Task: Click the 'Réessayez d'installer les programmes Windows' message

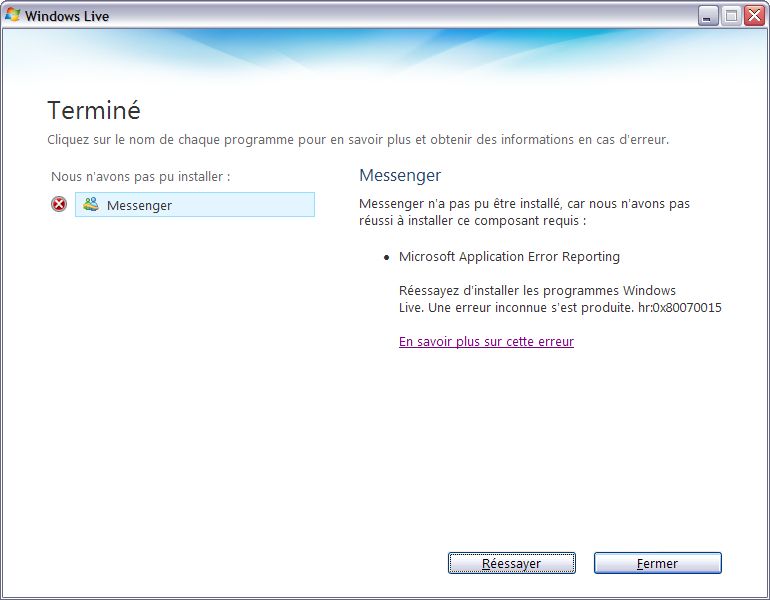Action: pos(560,299)
